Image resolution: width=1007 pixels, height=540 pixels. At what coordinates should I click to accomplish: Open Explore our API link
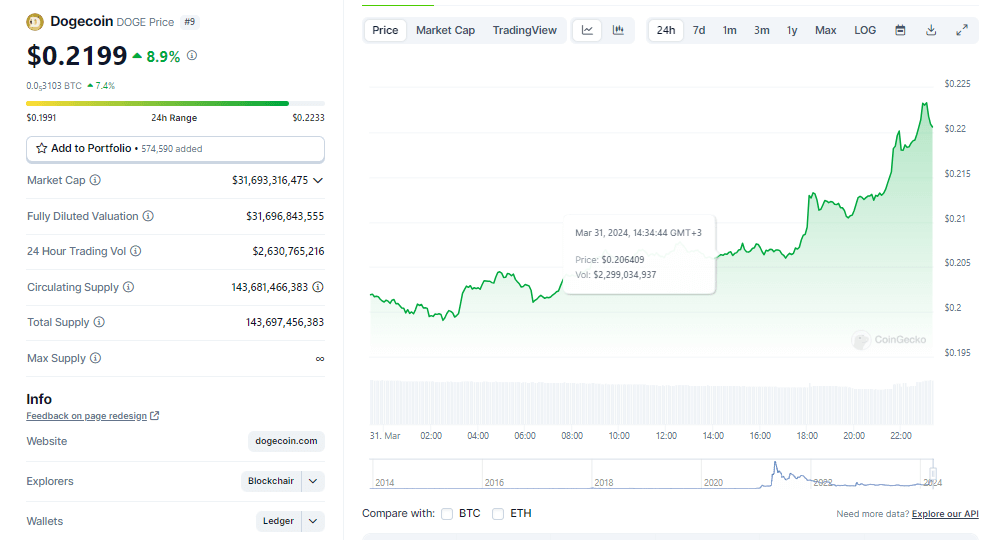[945, 514]
